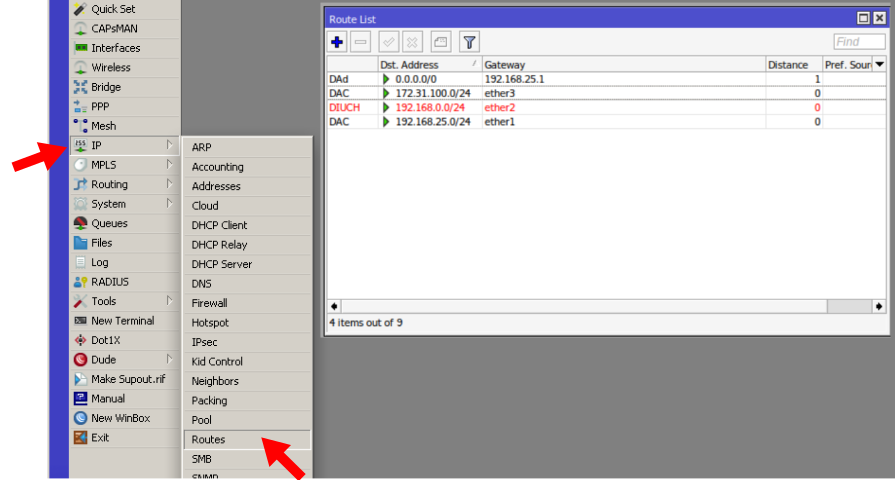Click the Gateway column header
This screenshot has height=480, width=895.
(x=620, y=65)
